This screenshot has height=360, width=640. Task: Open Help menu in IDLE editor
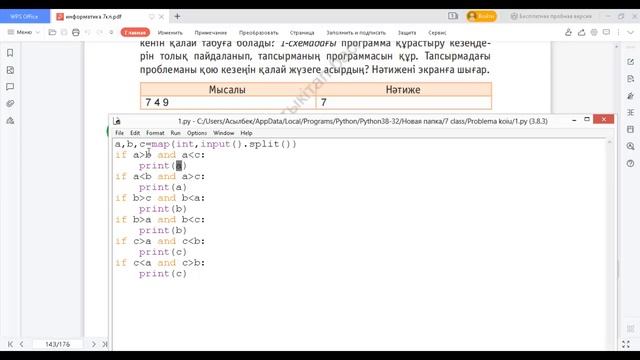coord(246,133)
